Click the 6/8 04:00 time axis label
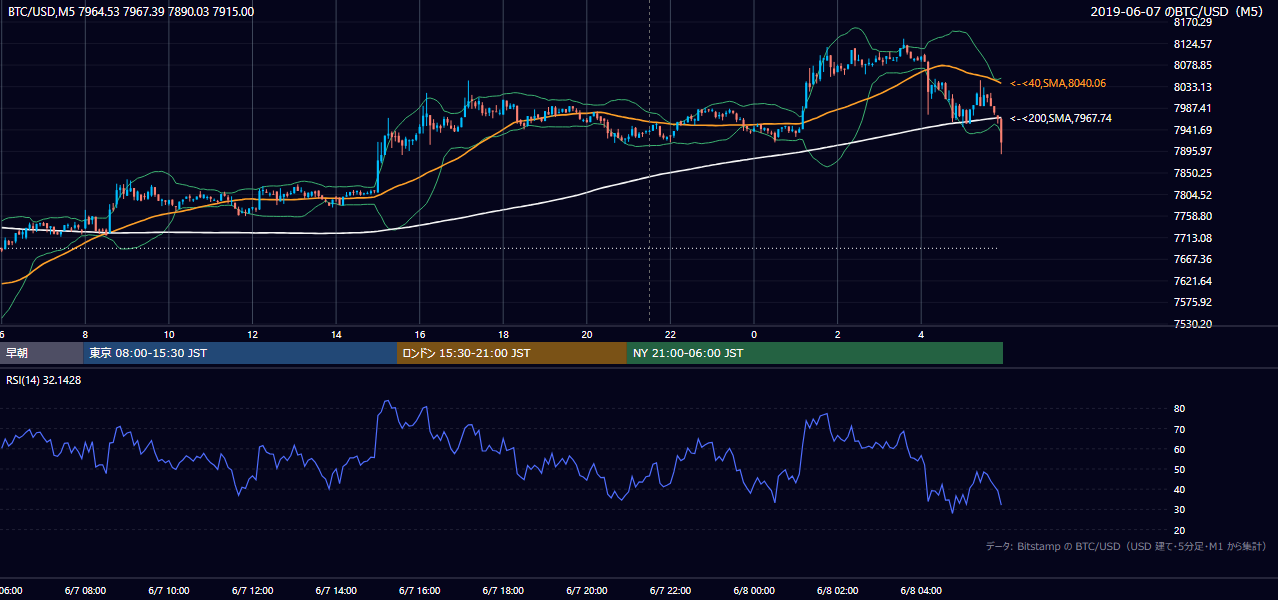The width and height of the screenshot is (1278, 600). [x=922, y=591]
